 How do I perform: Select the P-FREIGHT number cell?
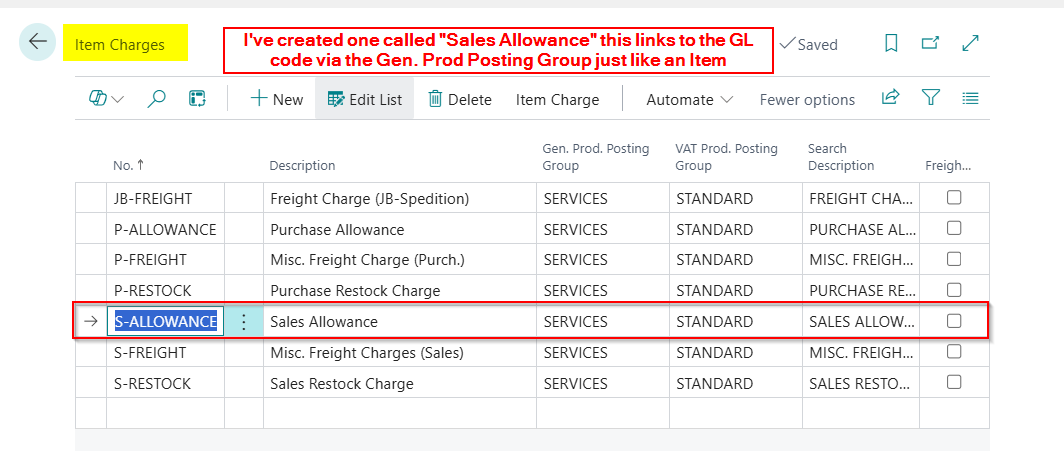coord(151,260)
